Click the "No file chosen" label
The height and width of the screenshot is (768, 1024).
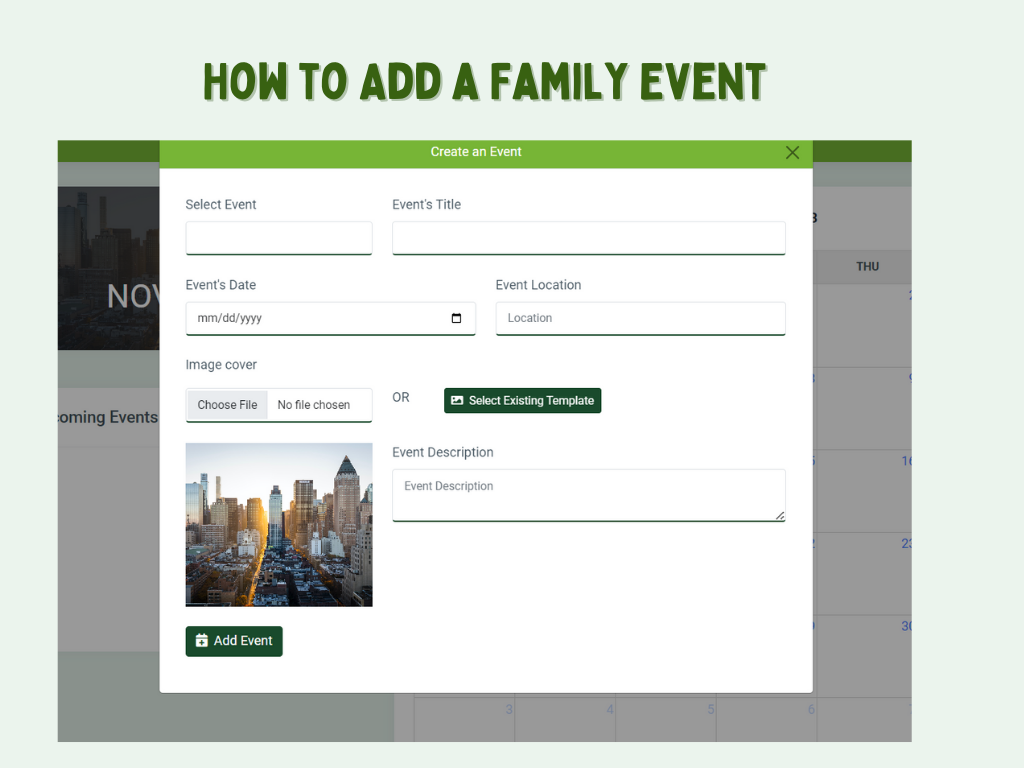point(314,405)
